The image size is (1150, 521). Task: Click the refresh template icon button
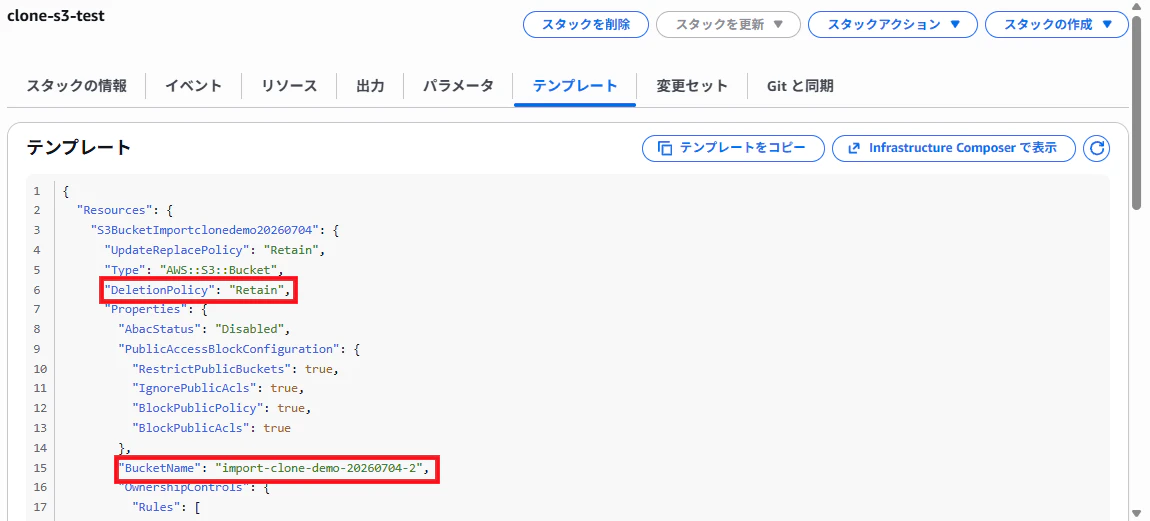[1096, 148]
